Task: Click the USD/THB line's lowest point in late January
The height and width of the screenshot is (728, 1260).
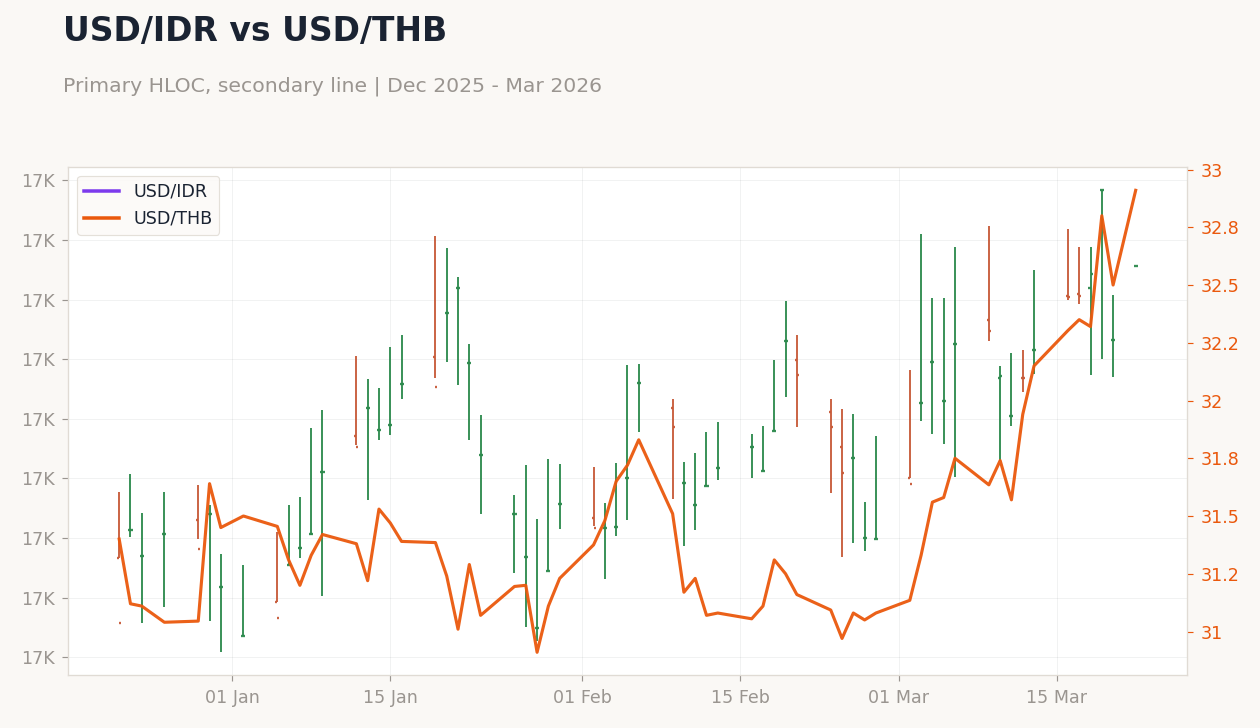Action: pos(537,652)
